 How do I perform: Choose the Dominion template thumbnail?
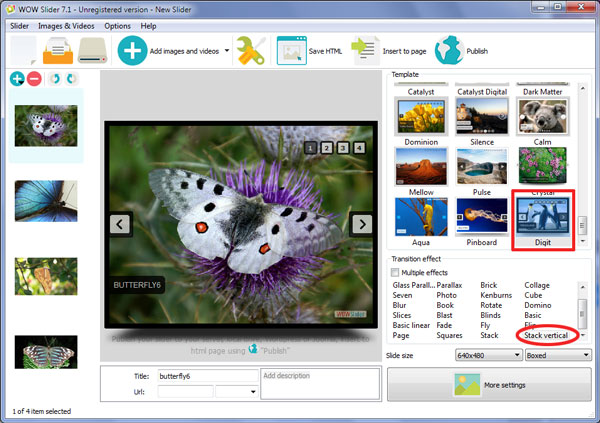(421, 116)
